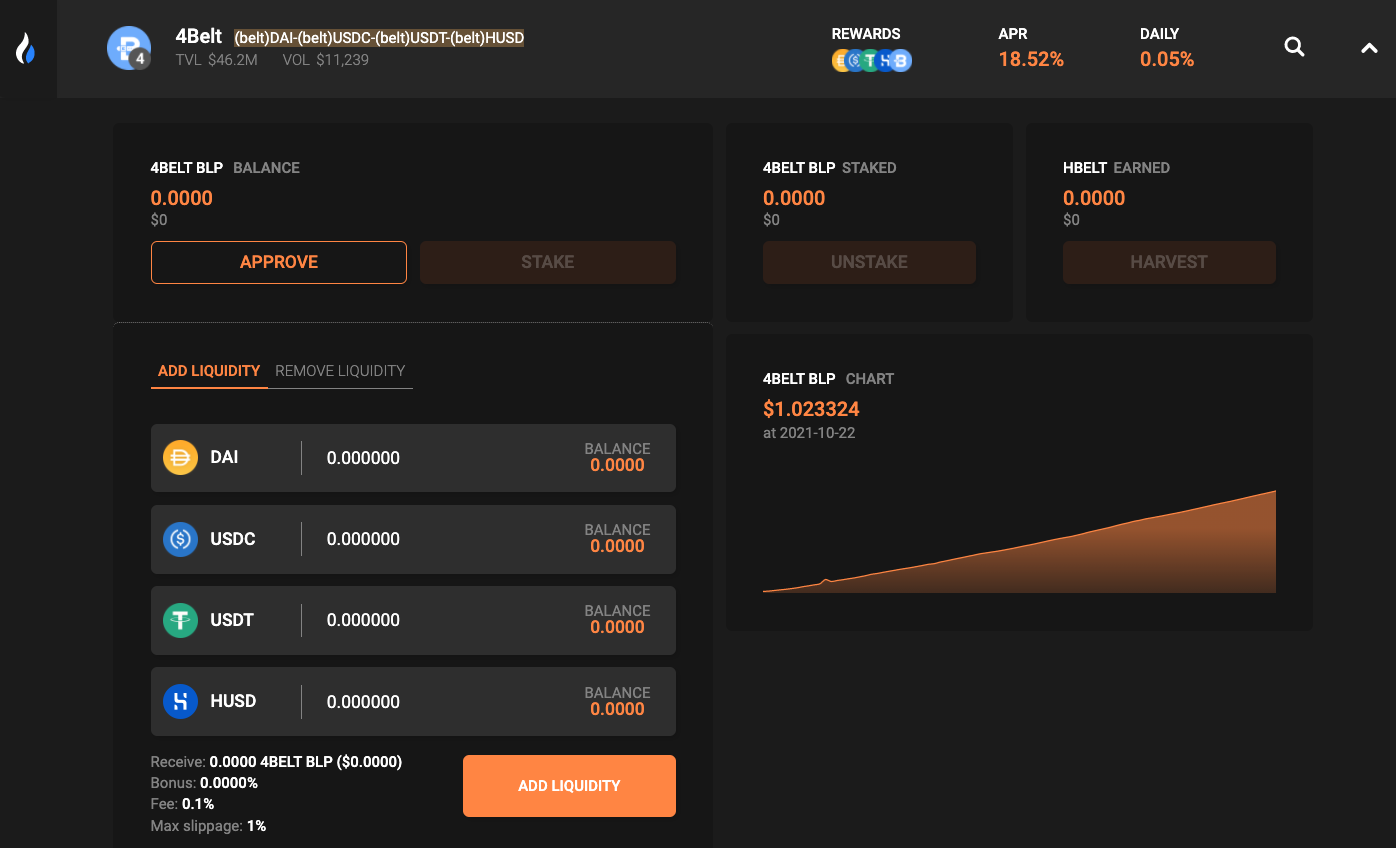Screen dimensions: 1396x848
Task: Click the rewards token icons cluster
Action: pyautogui.click(x=872, y=61)
